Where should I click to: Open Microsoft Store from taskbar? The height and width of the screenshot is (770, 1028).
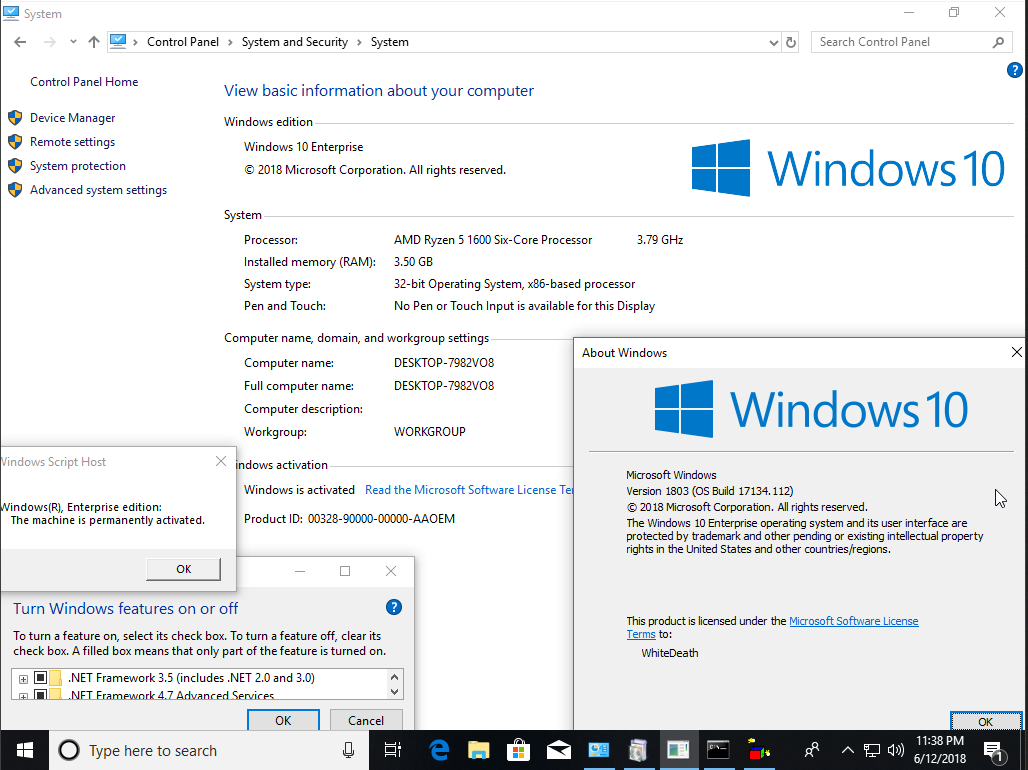pyautogui.click(x=519, y=750)
